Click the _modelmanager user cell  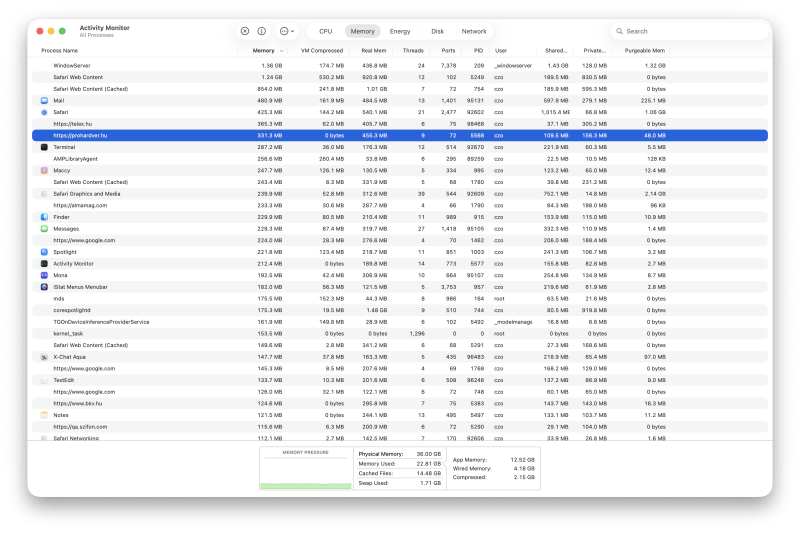(513, 322)
